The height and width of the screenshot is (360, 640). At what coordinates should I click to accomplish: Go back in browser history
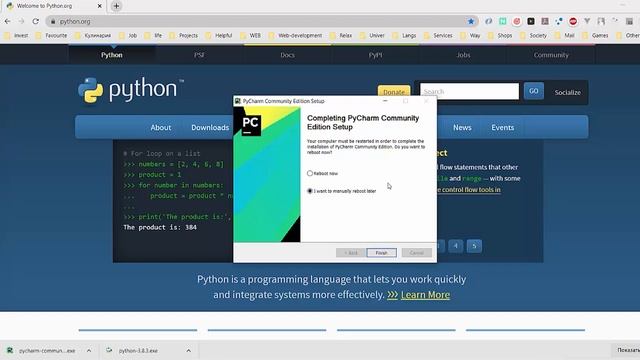[x=8, y=21]
